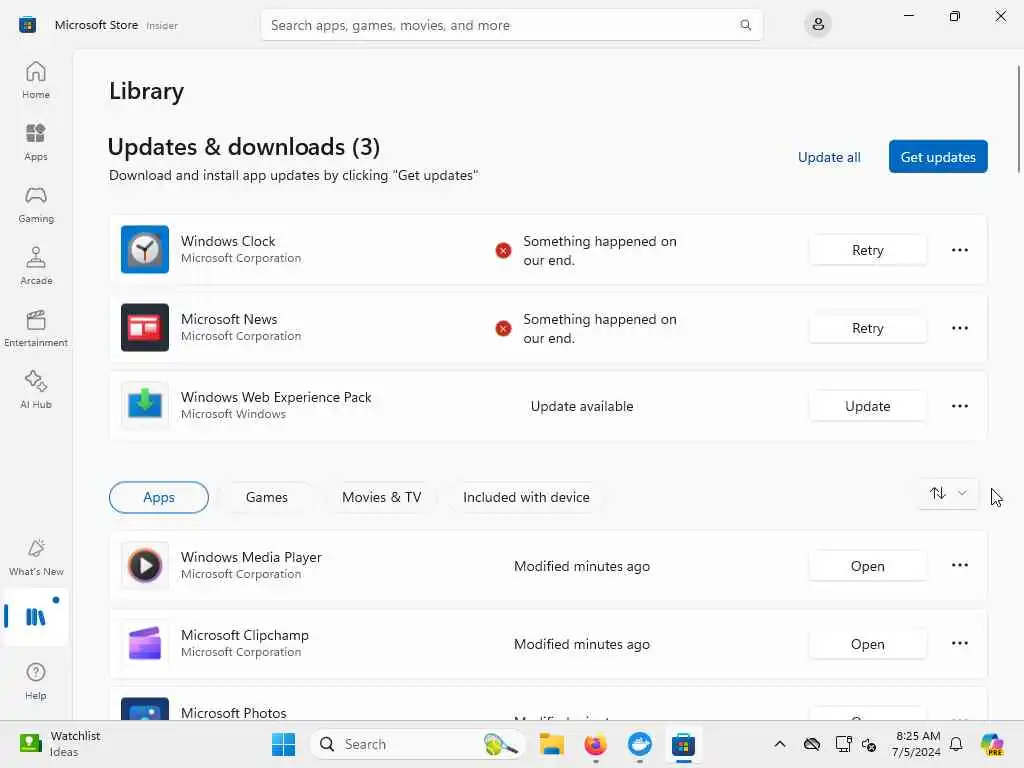Open more options for Windows Media Player
The width and height of the screenshot is (1024, 768).
point(959,566)
